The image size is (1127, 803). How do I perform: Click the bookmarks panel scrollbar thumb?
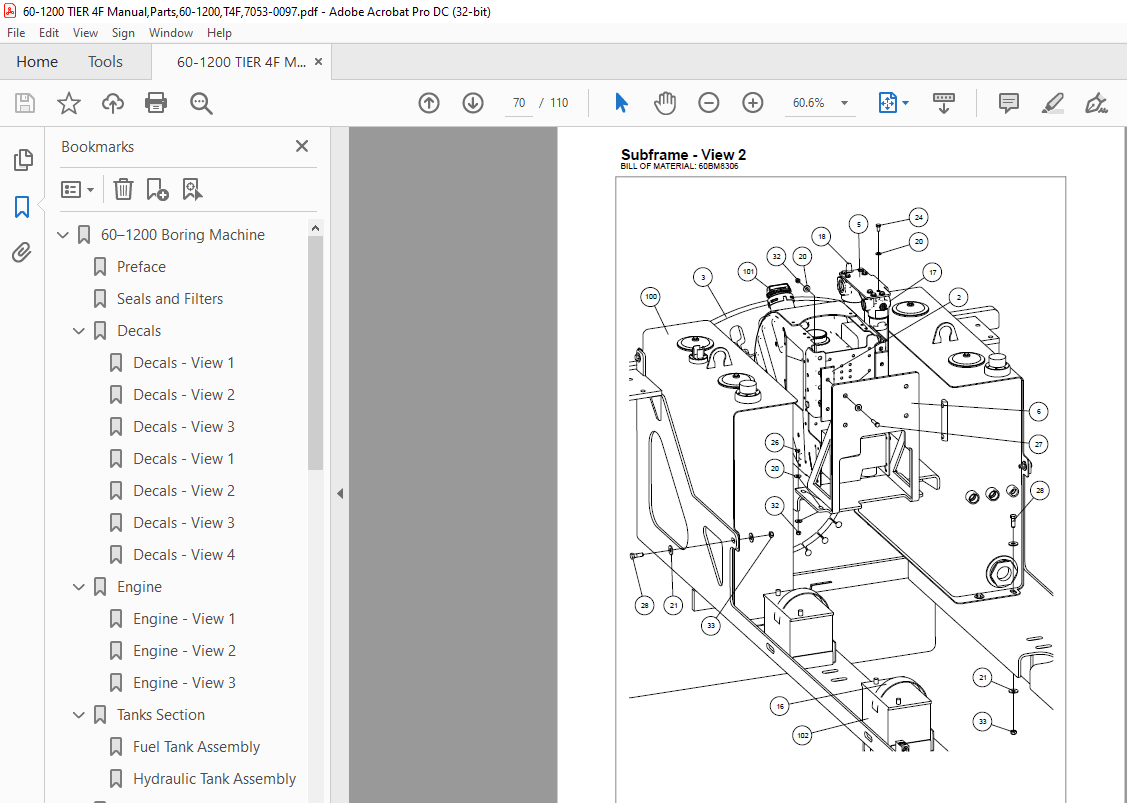(x=315, y=352)
